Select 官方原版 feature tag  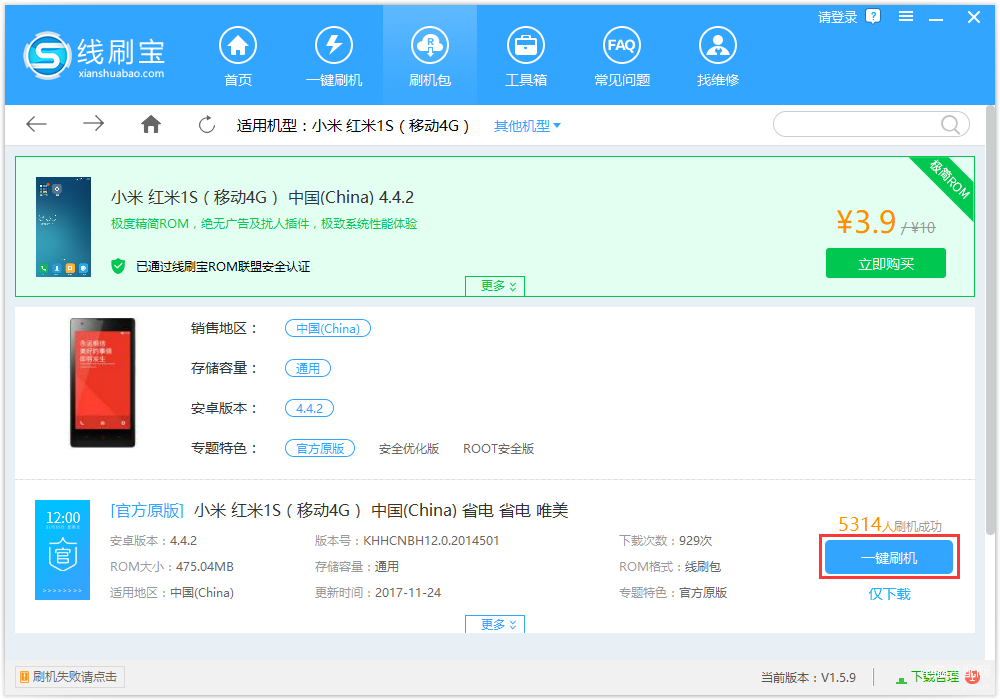(x=320, y=448)
